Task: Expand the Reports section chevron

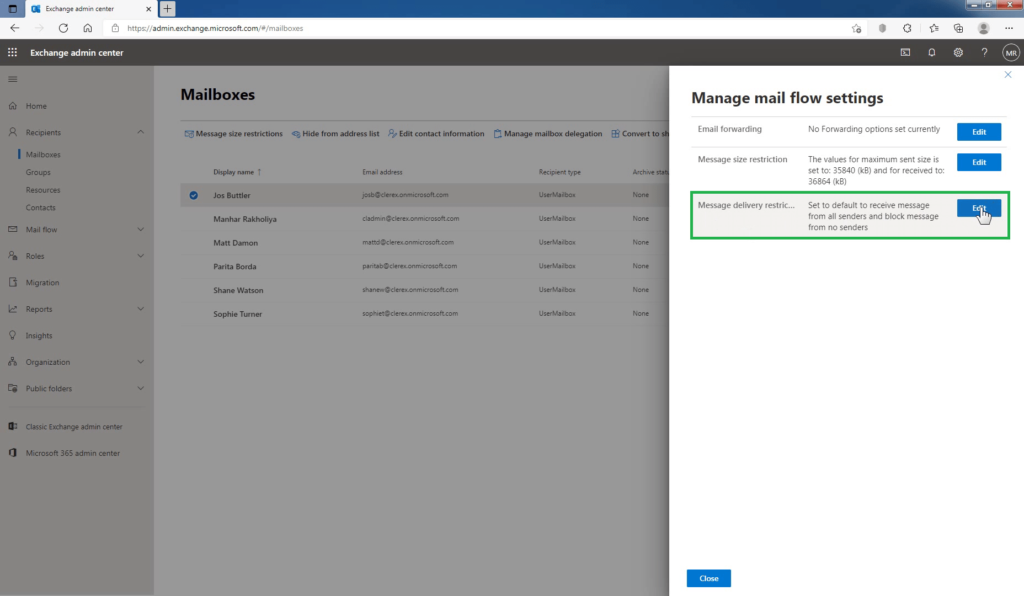Action: (x=140, y=309)
